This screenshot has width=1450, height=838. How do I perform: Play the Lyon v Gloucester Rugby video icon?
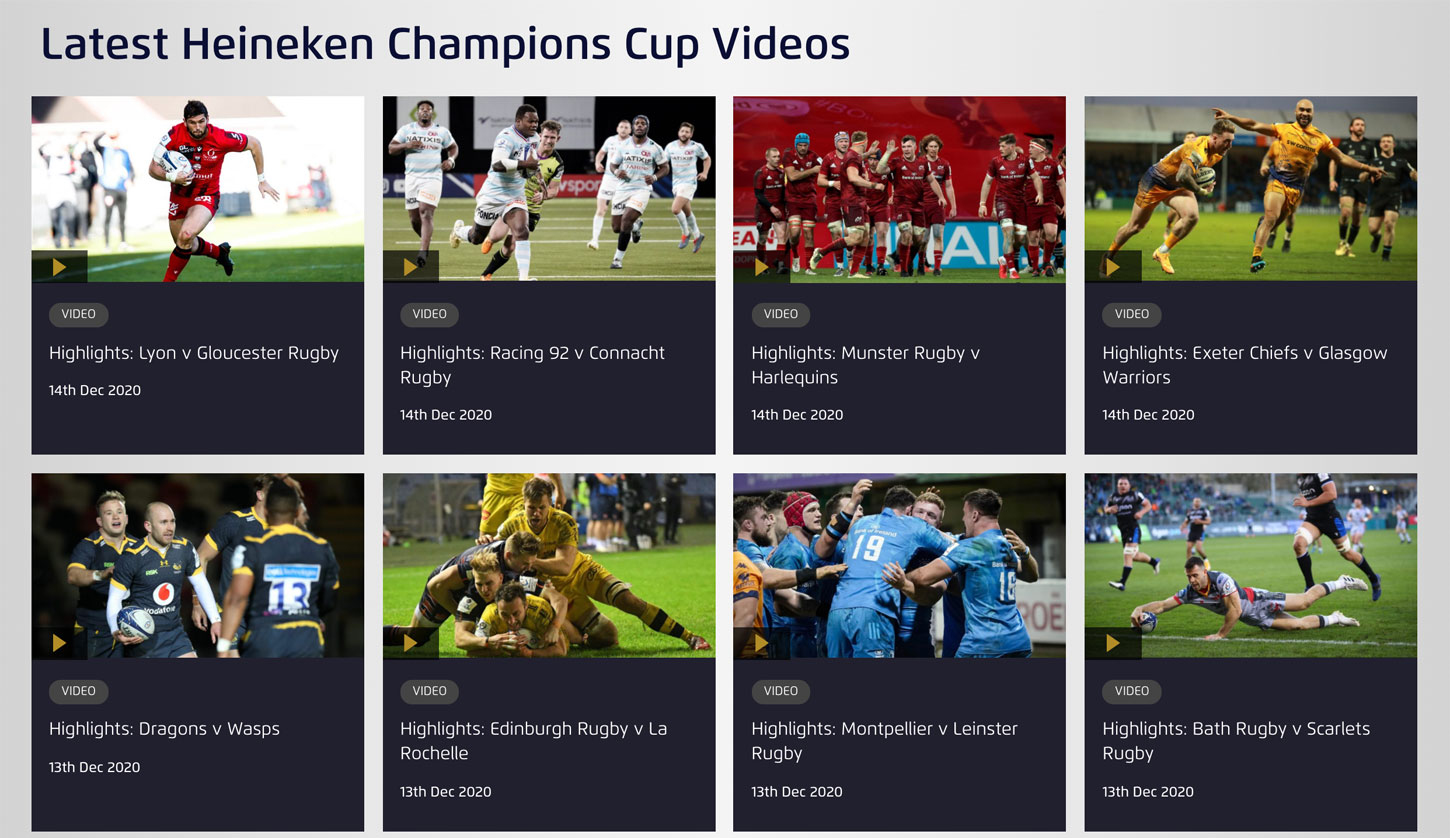click(59, 267)
